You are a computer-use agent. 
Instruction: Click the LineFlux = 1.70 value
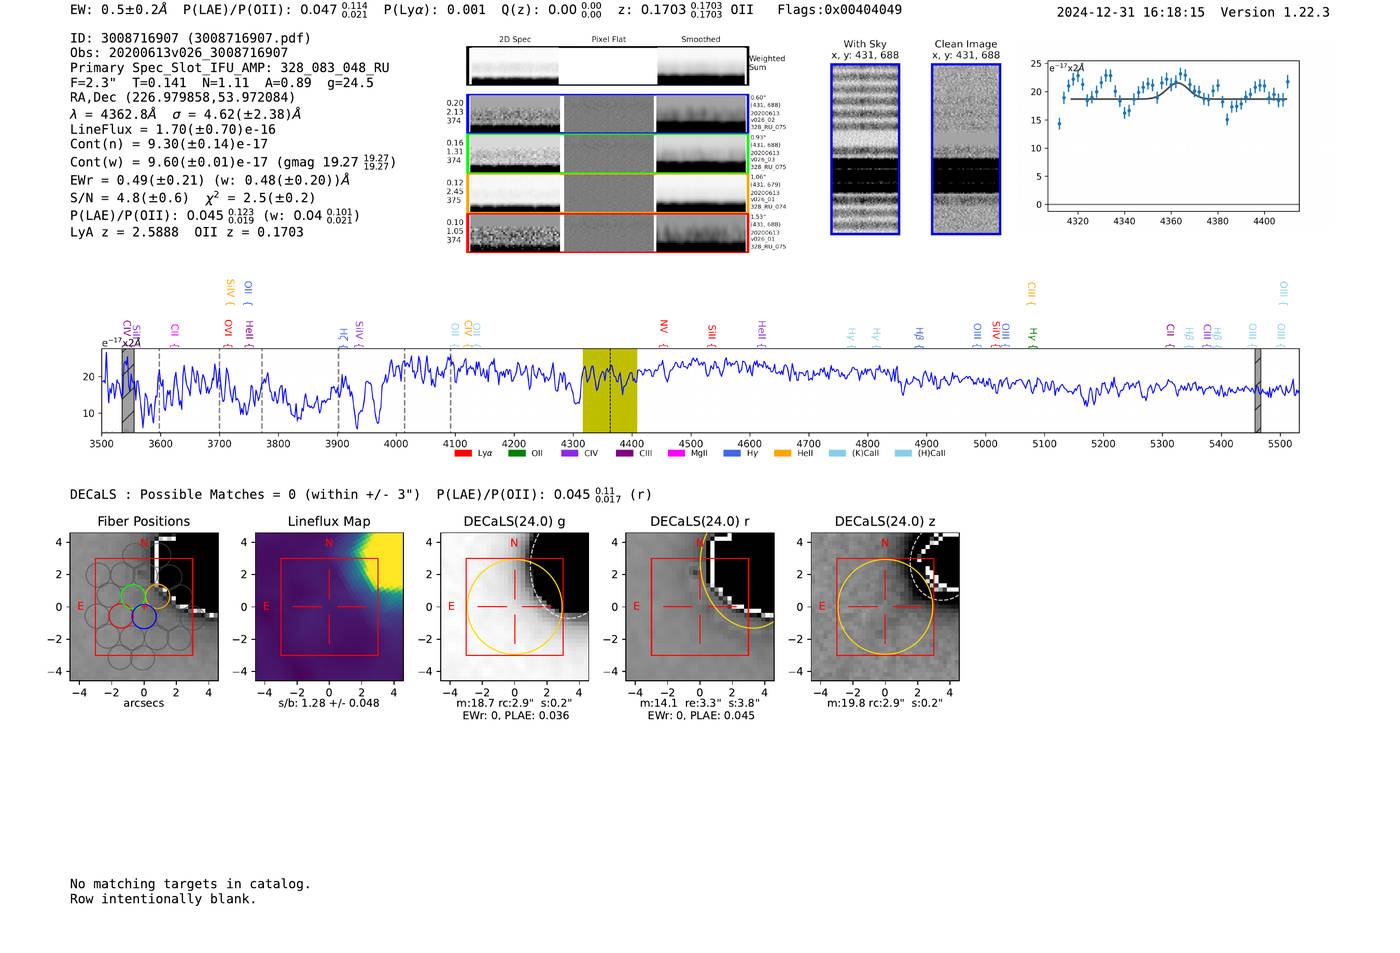coord(173,130)
